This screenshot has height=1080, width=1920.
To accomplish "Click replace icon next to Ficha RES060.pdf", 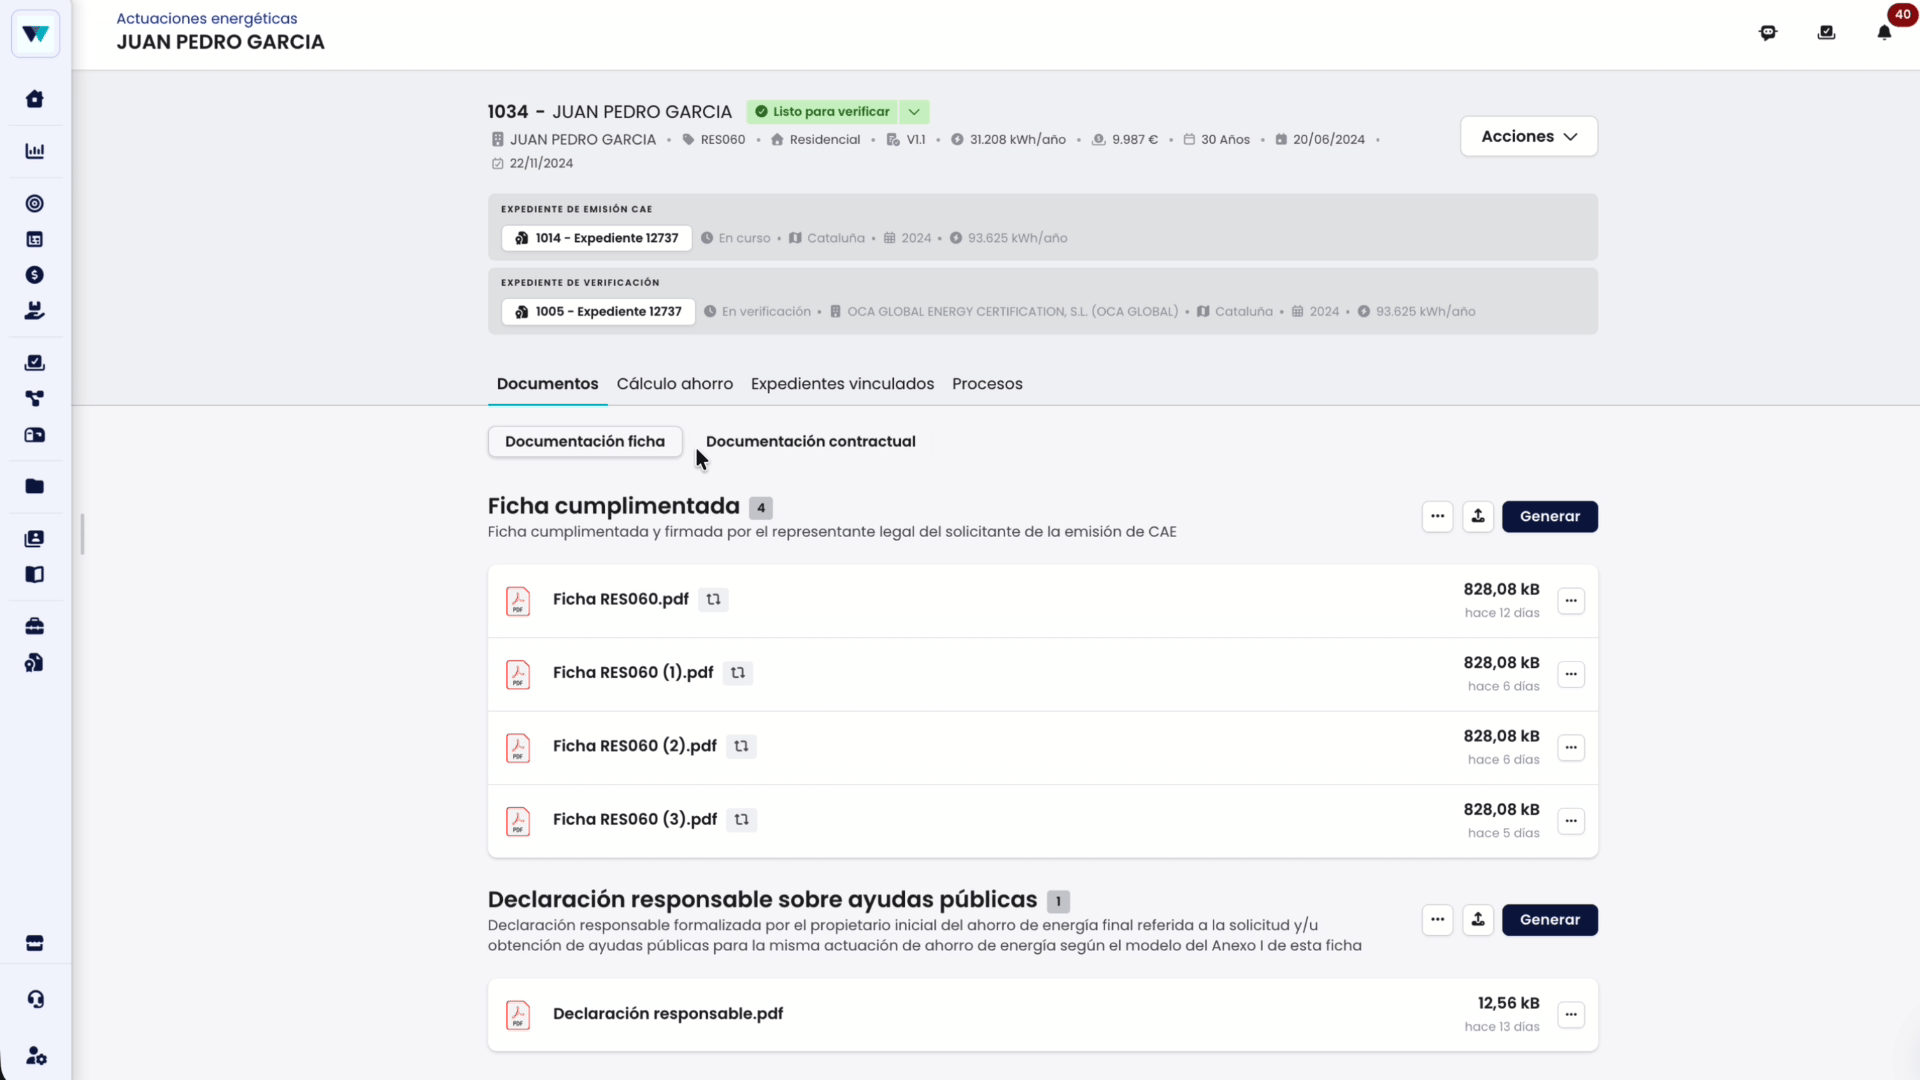I will pyautogui.click(x=713, y=599).
